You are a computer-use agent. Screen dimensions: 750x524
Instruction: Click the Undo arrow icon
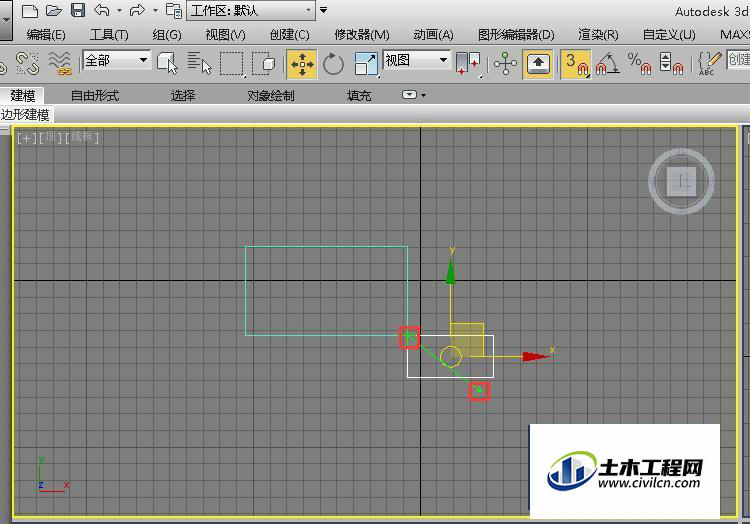tap(102, 10)
